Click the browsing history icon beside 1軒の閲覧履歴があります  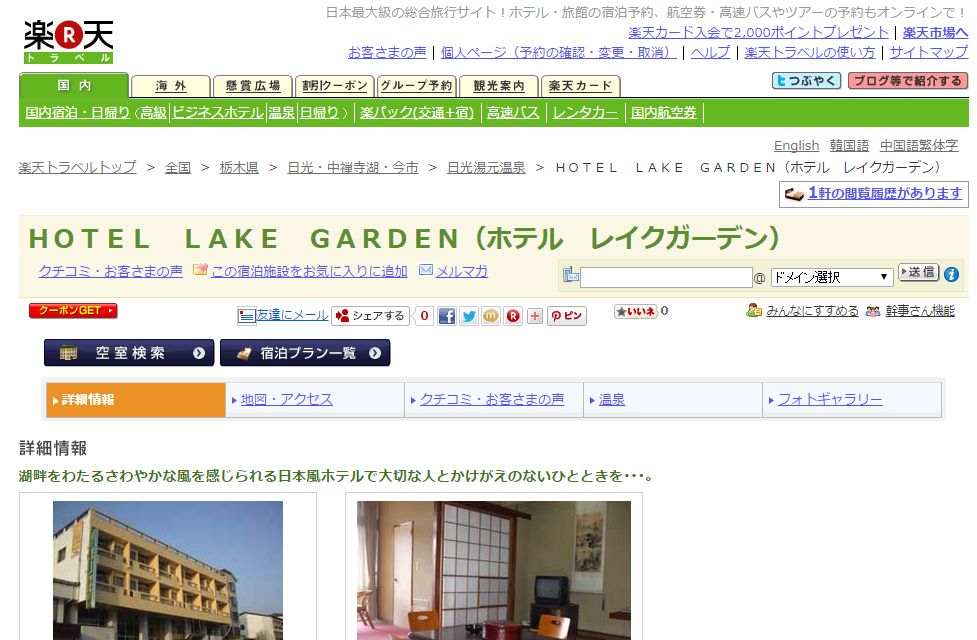[x=794, y=194]
